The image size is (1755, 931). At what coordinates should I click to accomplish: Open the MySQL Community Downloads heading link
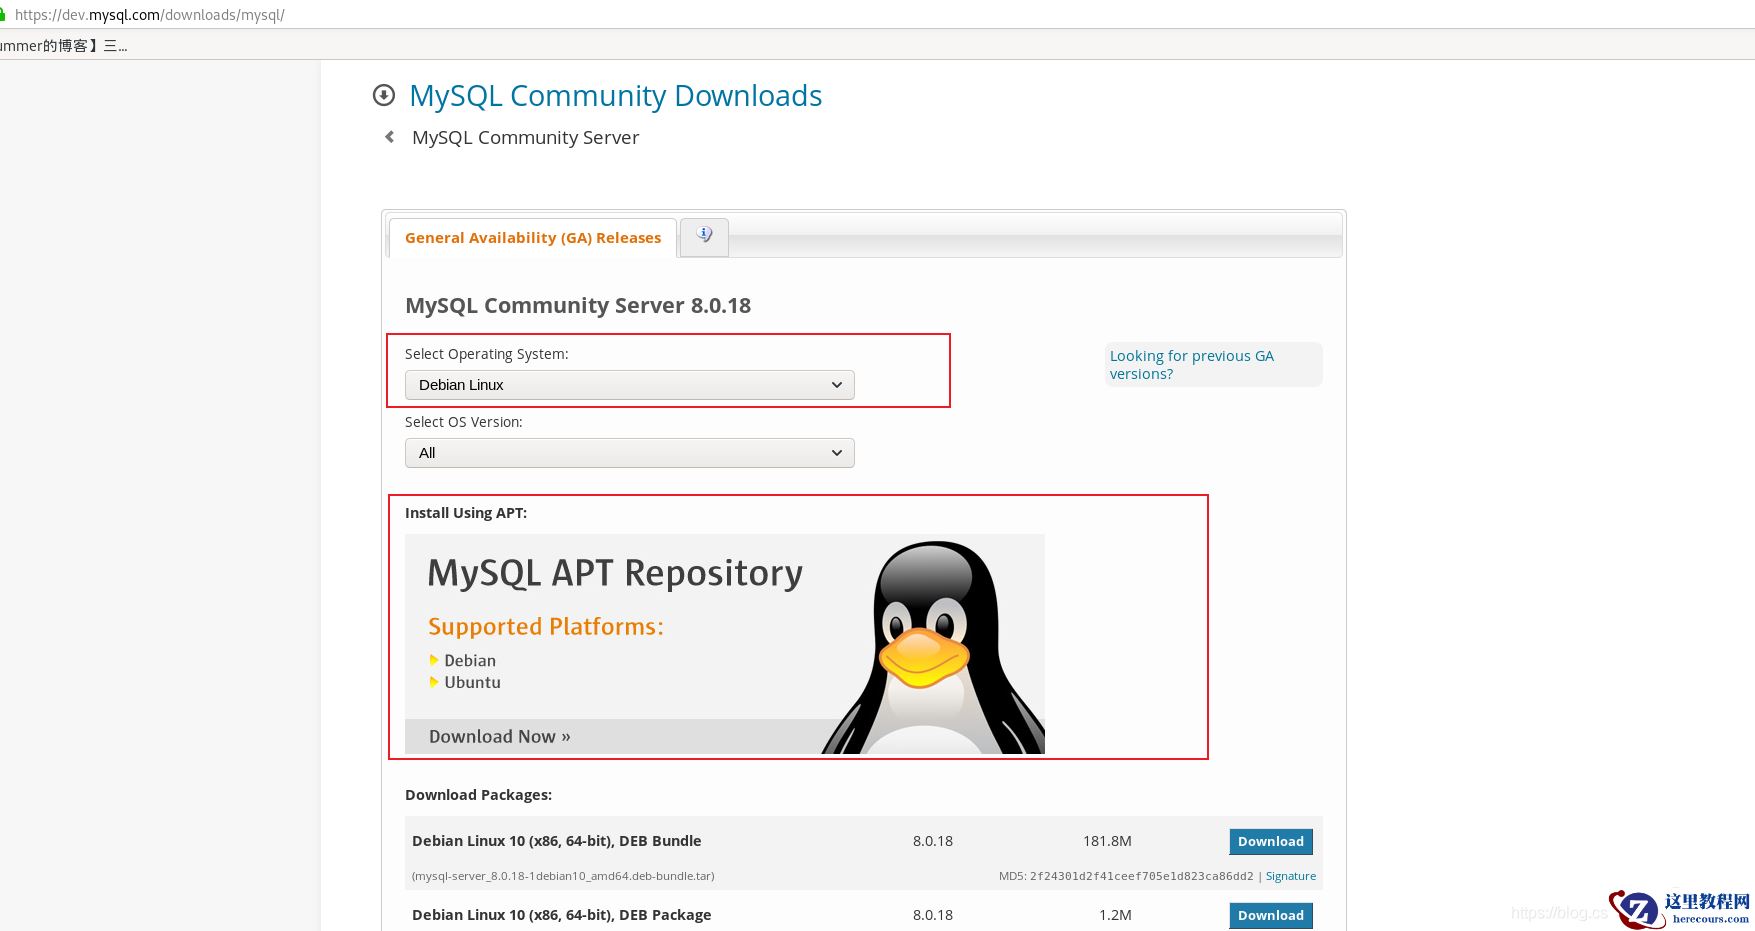tap(615, 96)
